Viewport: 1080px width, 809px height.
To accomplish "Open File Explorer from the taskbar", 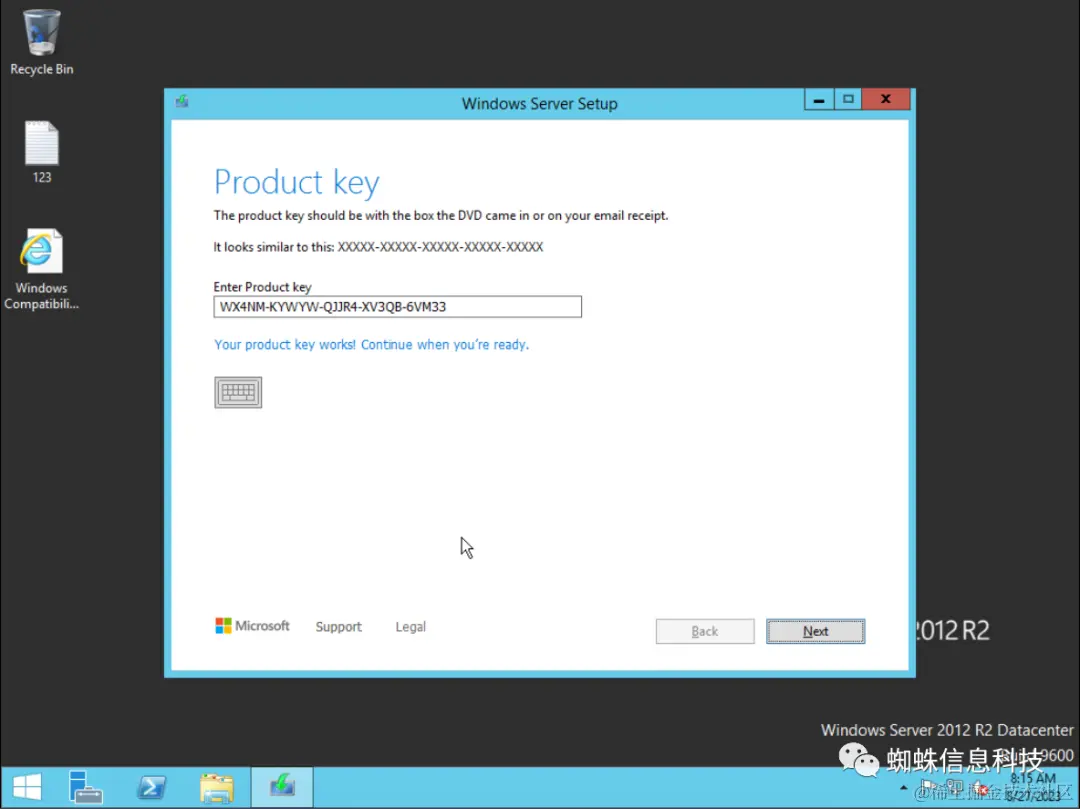I will pos(216,787).
